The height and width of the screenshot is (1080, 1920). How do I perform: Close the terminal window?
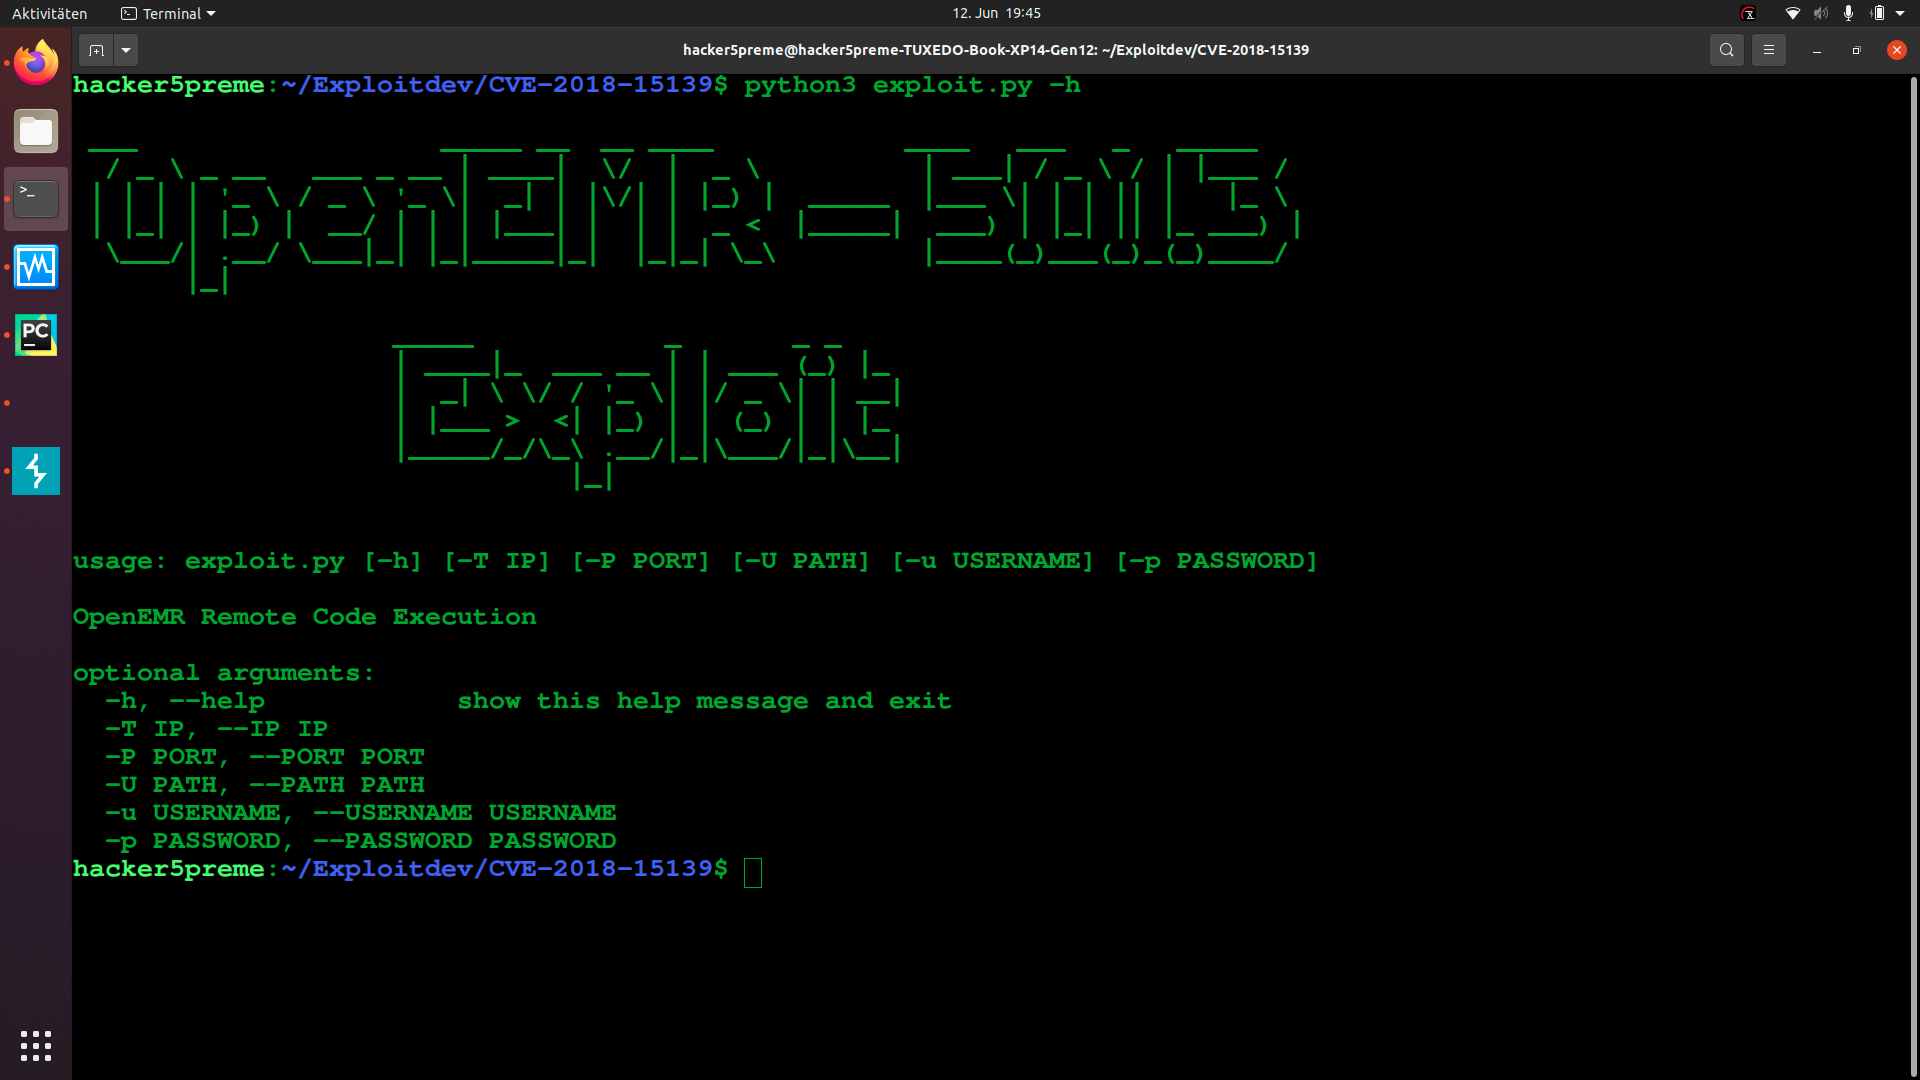coord(1897,50)
